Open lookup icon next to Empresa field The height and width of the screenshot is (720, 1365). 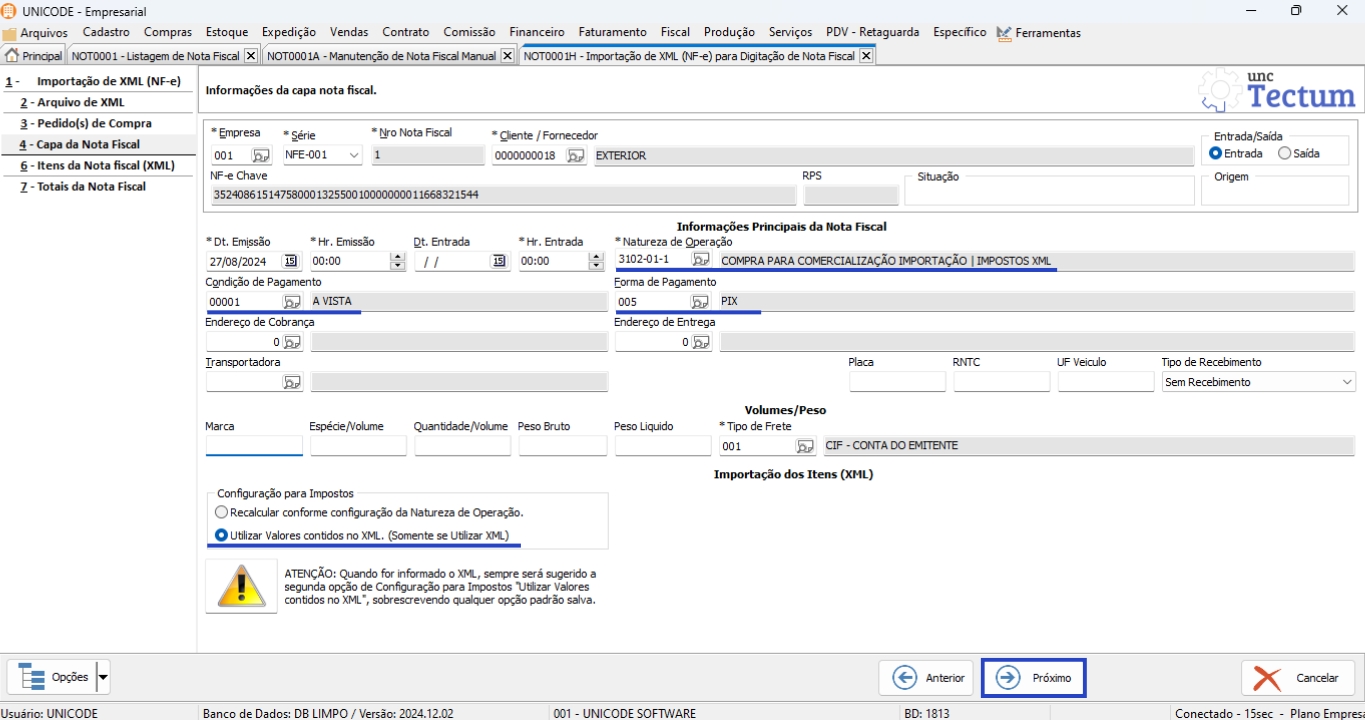tap(261, 156)
